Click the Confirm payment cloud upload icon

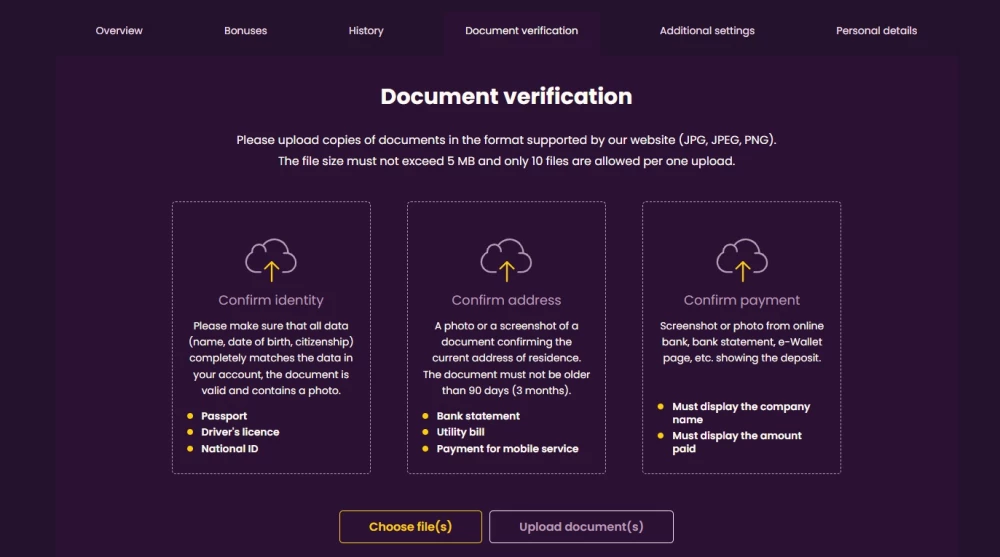[x=742, y=260]
